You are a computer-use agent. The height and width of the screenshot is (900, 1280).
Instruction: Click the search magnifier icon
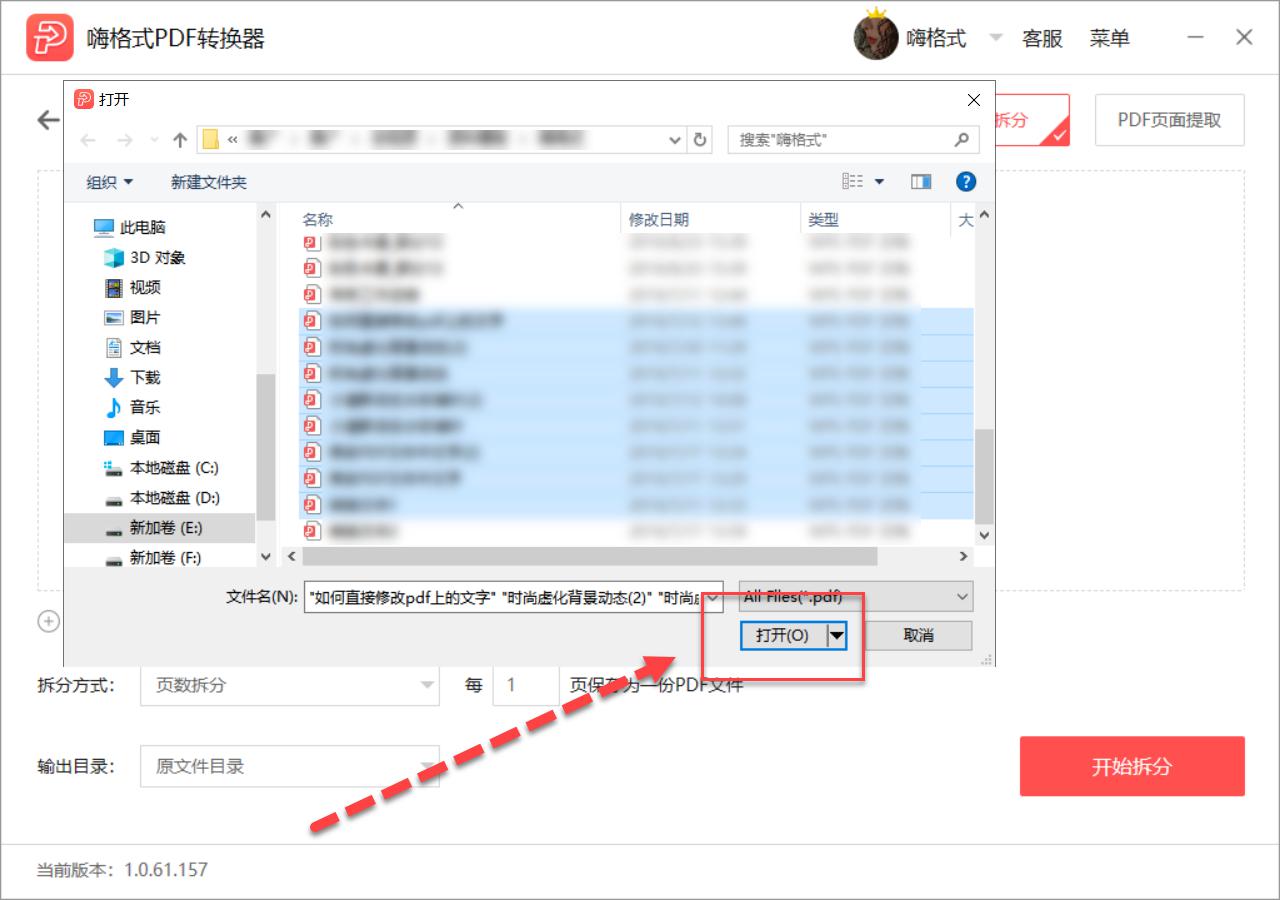pos(962,140)
